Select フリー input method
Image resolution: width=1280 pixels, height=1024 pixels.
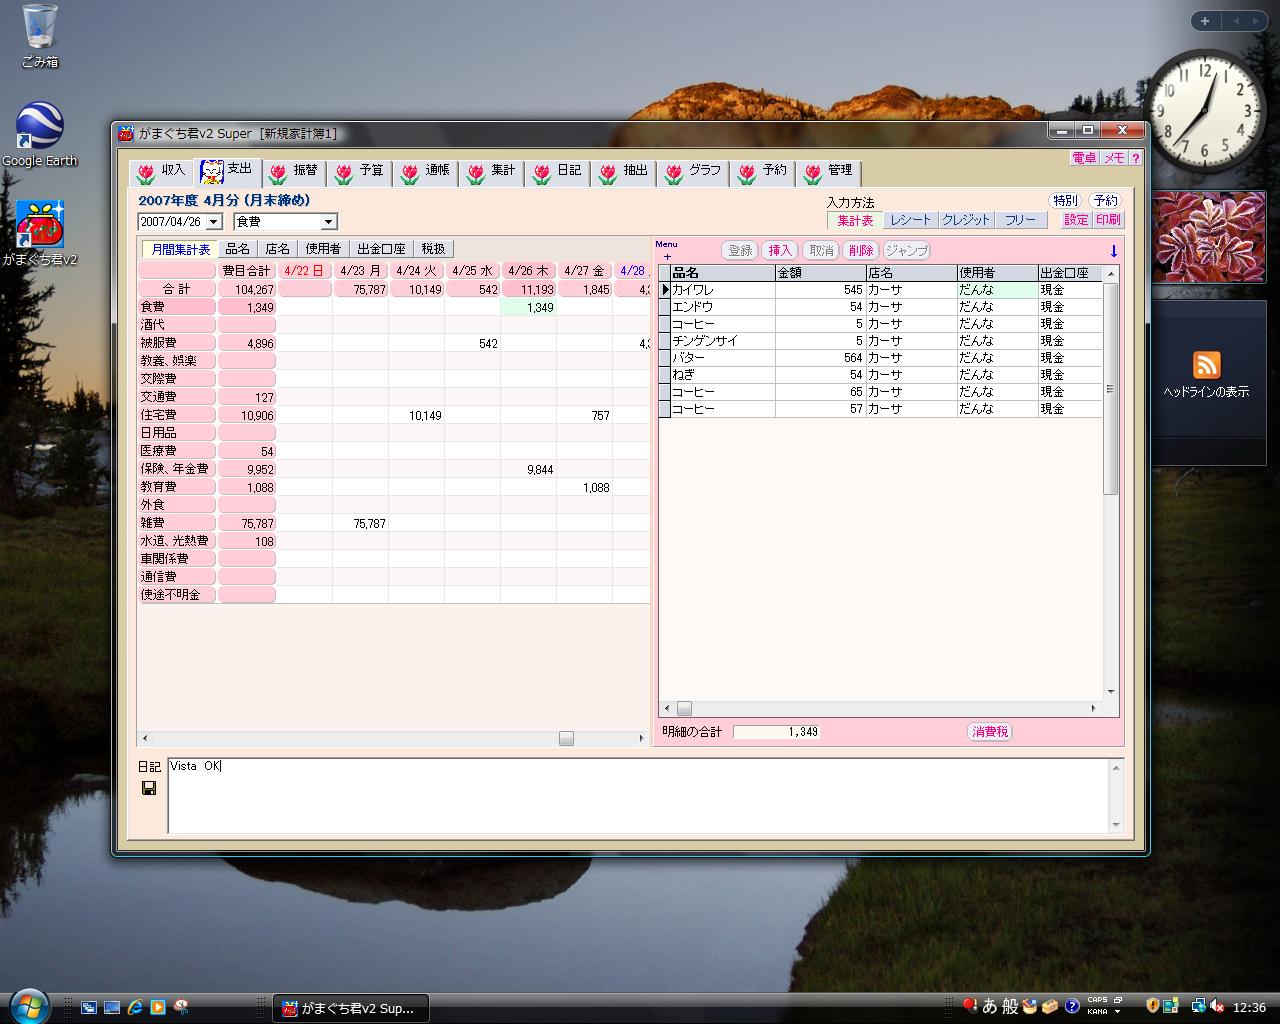click(x=1020, y=220)
